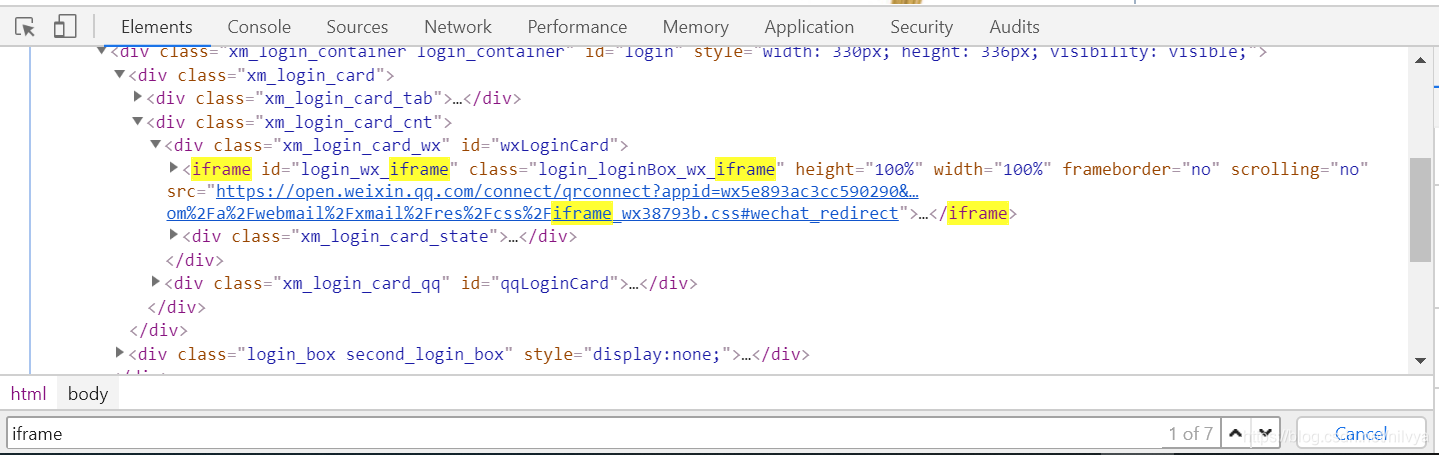Collapse the xm_login_container div node

(x=101, y=51)
